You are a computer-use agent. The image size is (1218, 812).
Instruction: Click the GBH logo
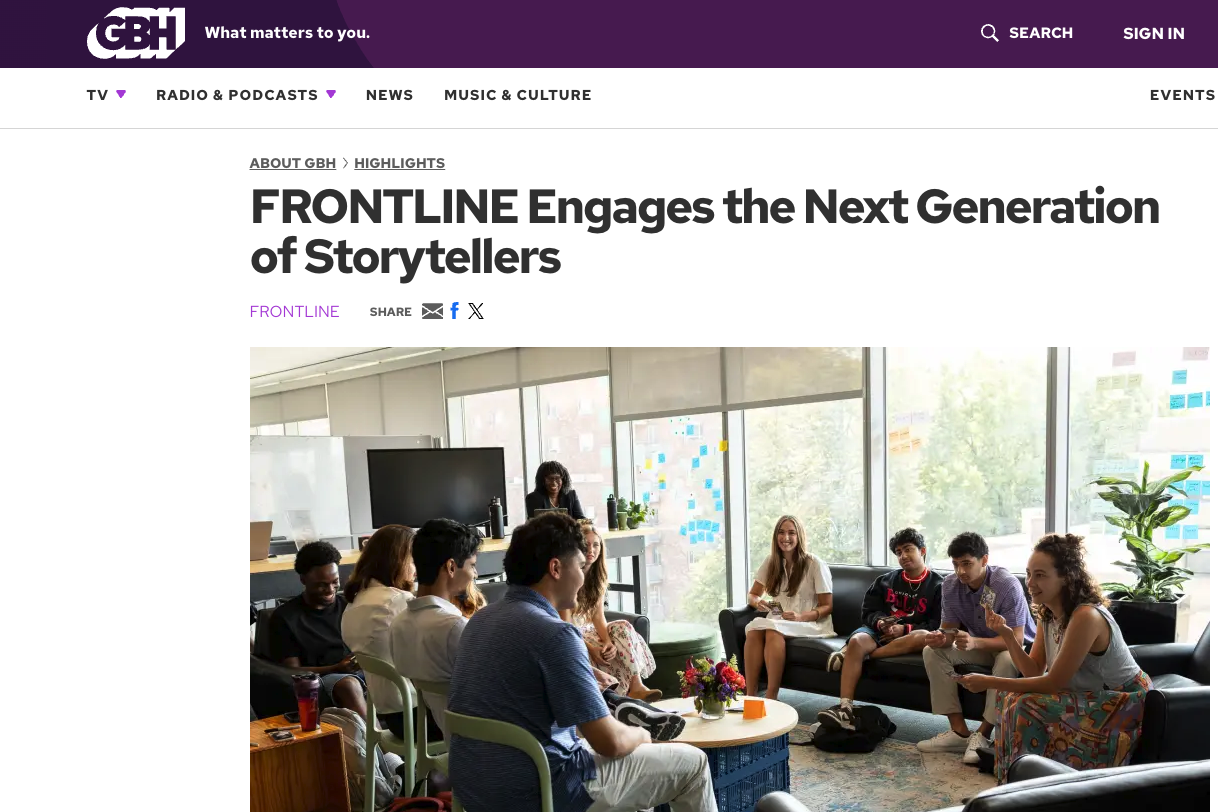pos(136,33)
